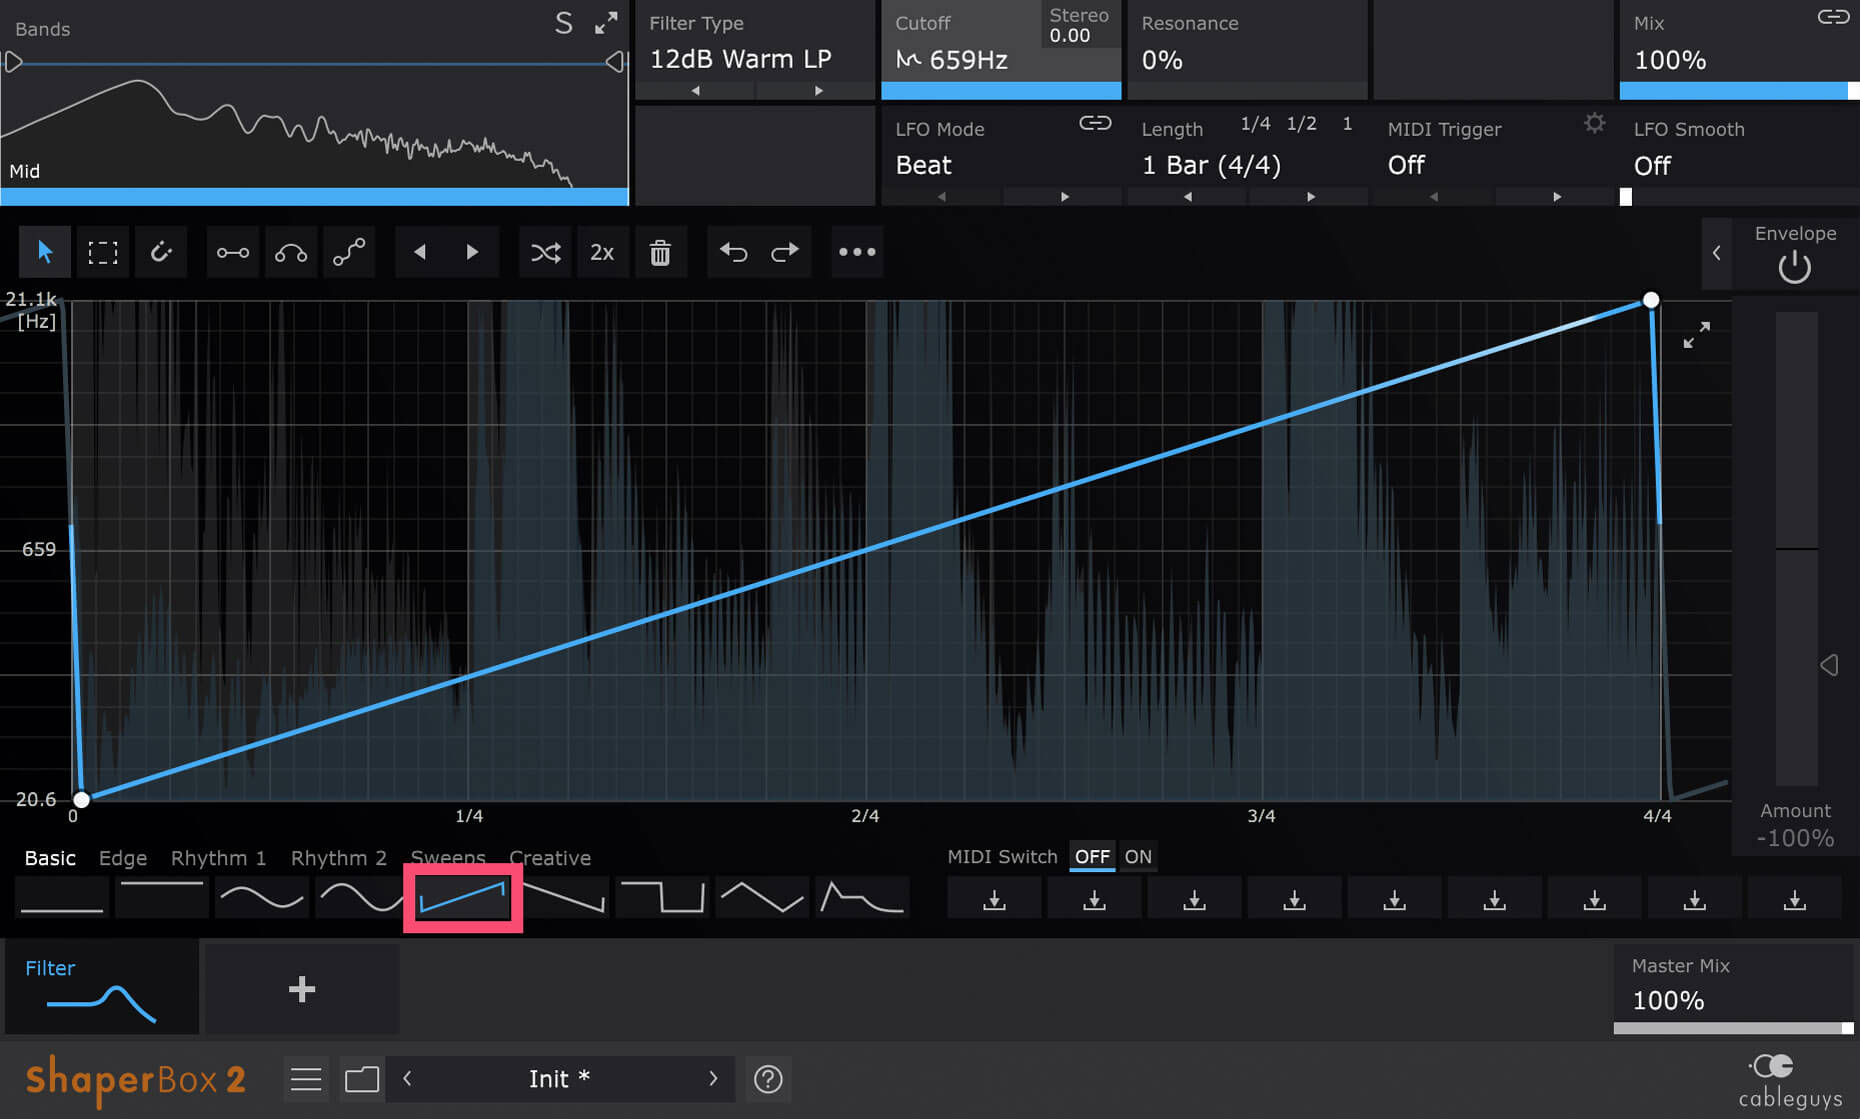Open the 12dB Warm LP filter type menu

(x=741, y=59)
